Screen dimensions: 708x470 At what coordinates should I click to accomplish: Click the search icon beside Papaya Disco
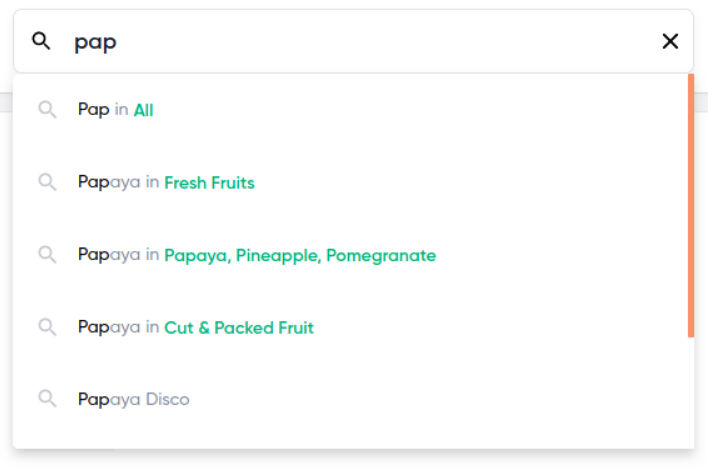[47, 399]
